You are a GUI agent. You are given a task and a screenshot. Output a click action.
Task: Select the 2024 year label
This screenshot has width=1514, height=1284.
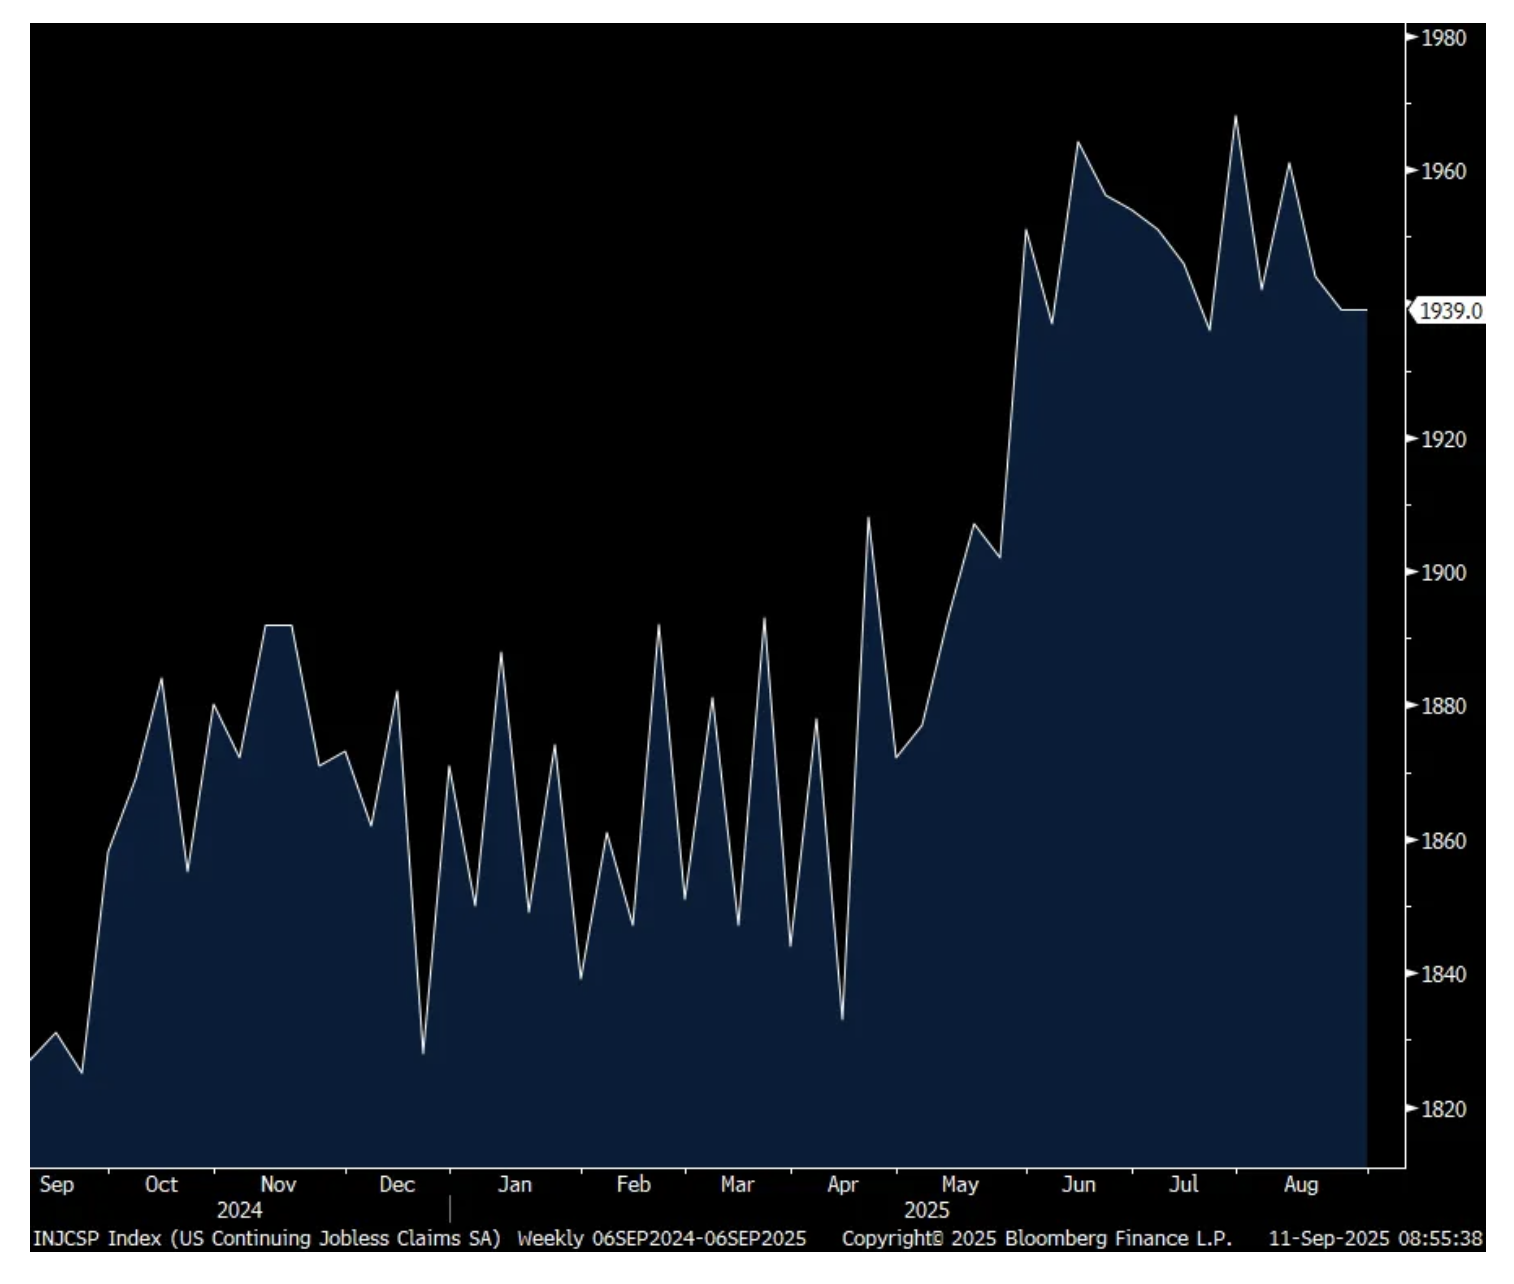tap(239, 1211)
